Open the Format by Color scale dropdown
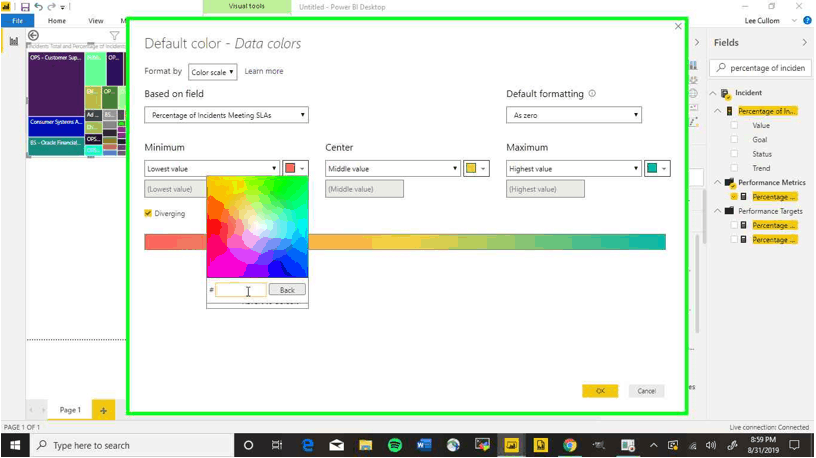The image size is (816, 458). point(212,72)
